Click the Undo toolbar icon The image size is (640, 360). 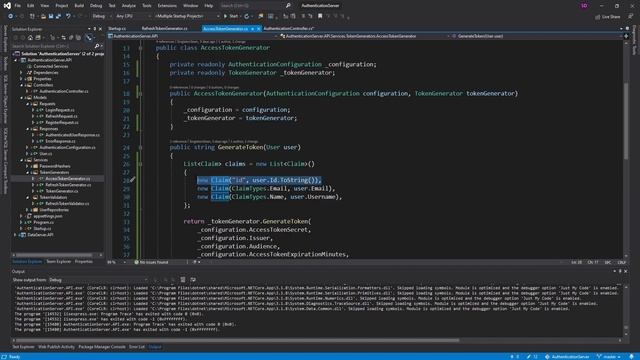coord(68,16)
